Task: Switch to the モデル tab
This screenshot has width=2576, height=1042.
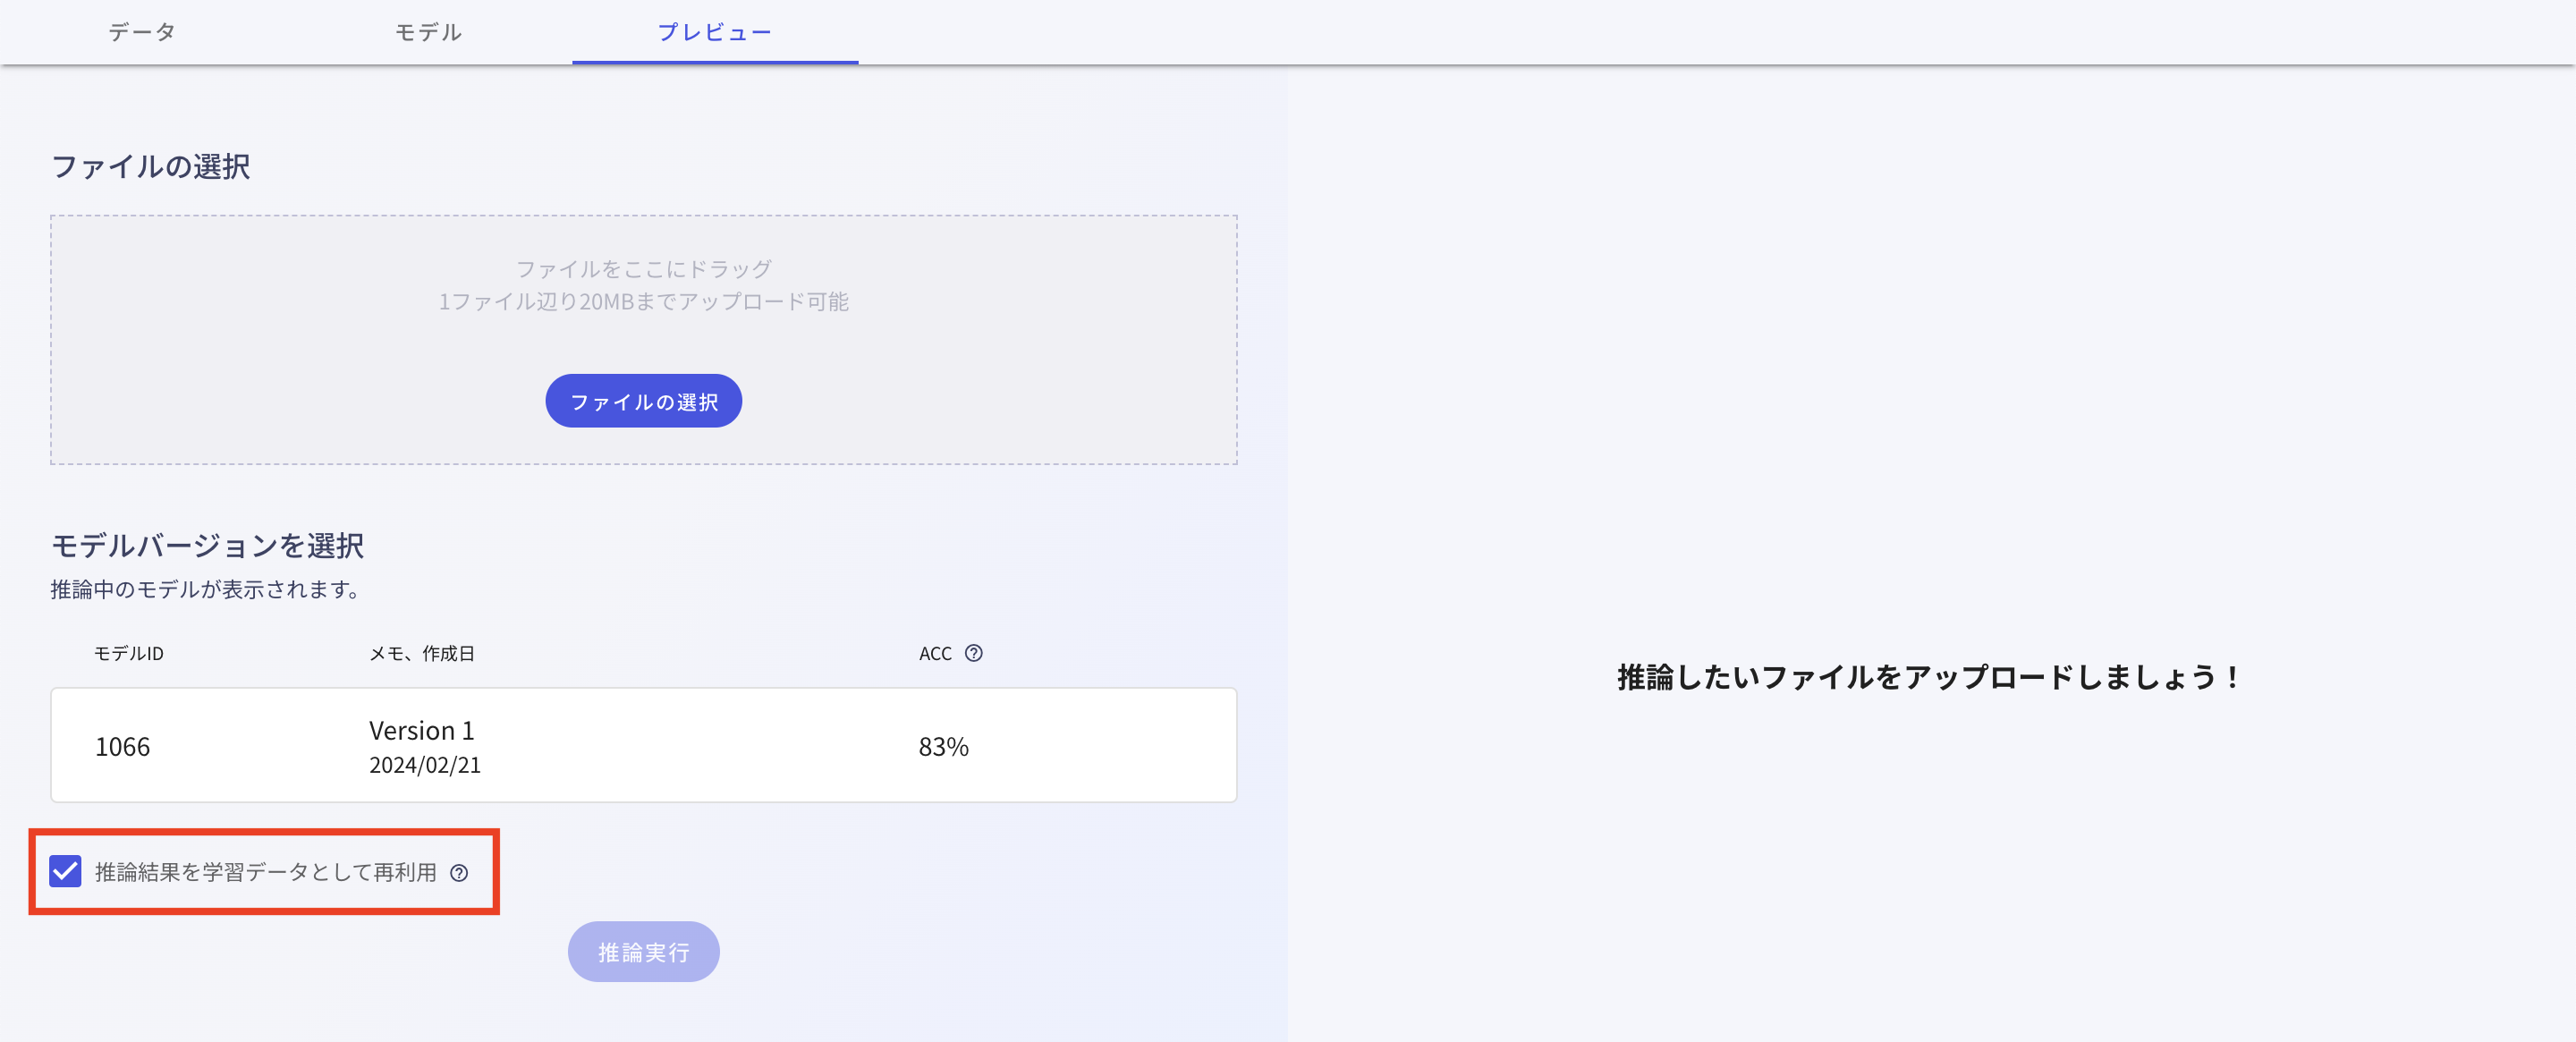Action: click(x=428, y=31)
